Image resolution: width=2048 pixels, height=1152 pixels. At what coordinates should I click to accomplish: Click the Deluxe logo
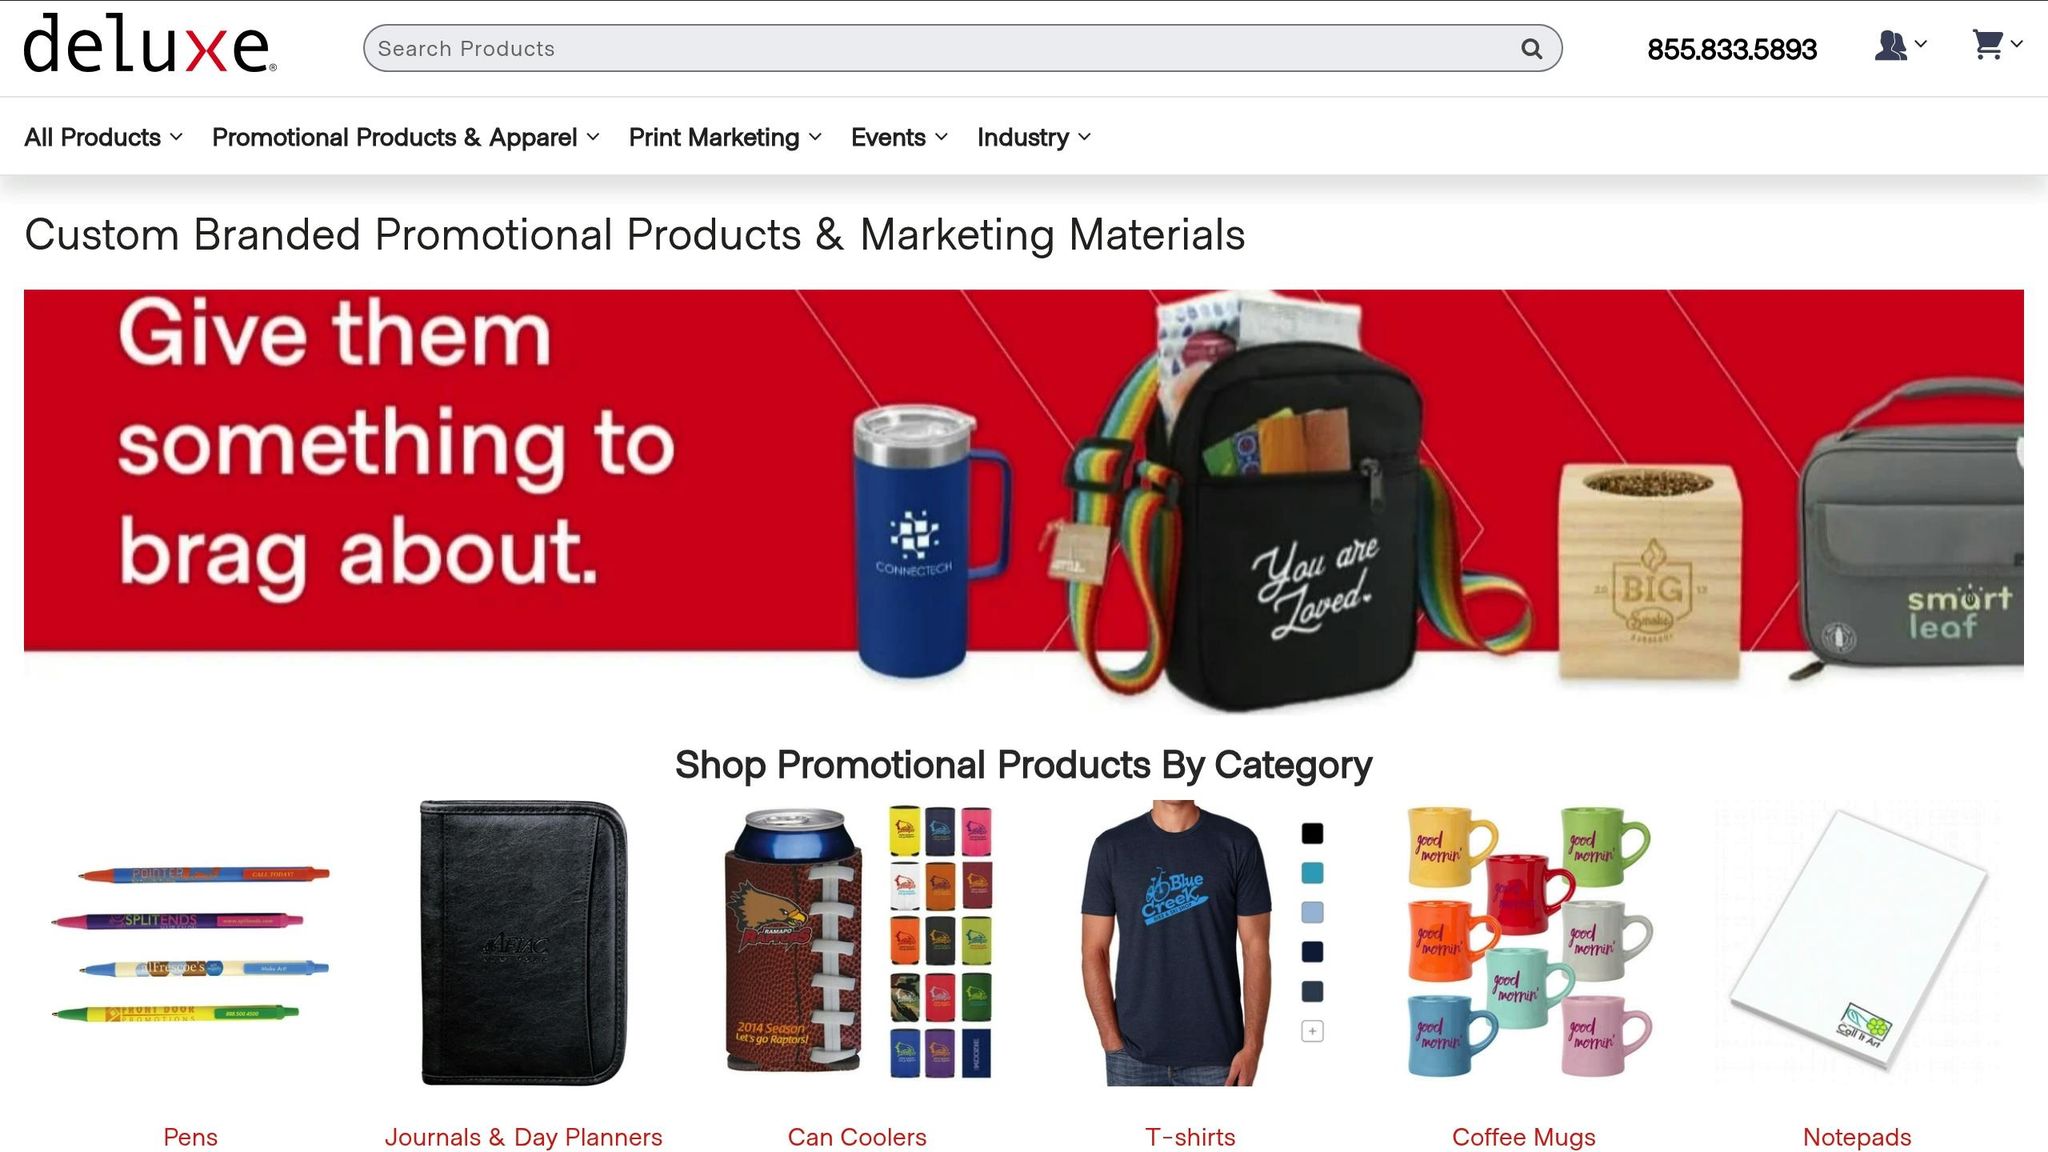click(x=150, y=44)
